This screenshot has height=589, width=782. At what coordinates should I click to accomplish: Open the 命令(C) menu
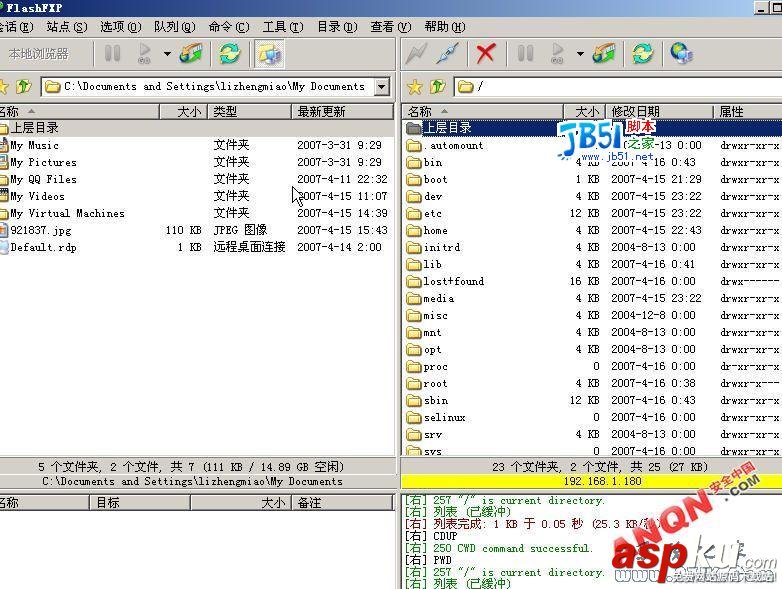[x=228, y=26]
